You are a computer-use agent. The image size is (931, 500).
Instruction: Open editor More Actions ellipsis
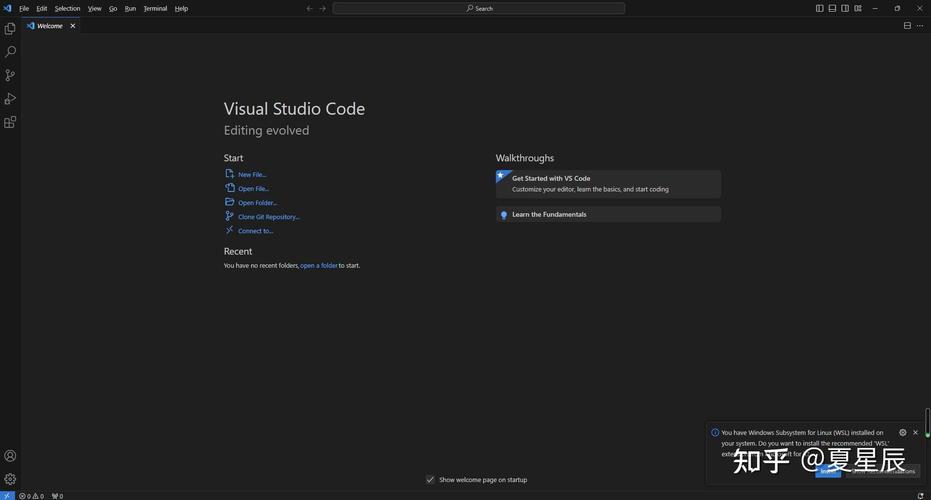pyautogui.click(x=920, y=26)
